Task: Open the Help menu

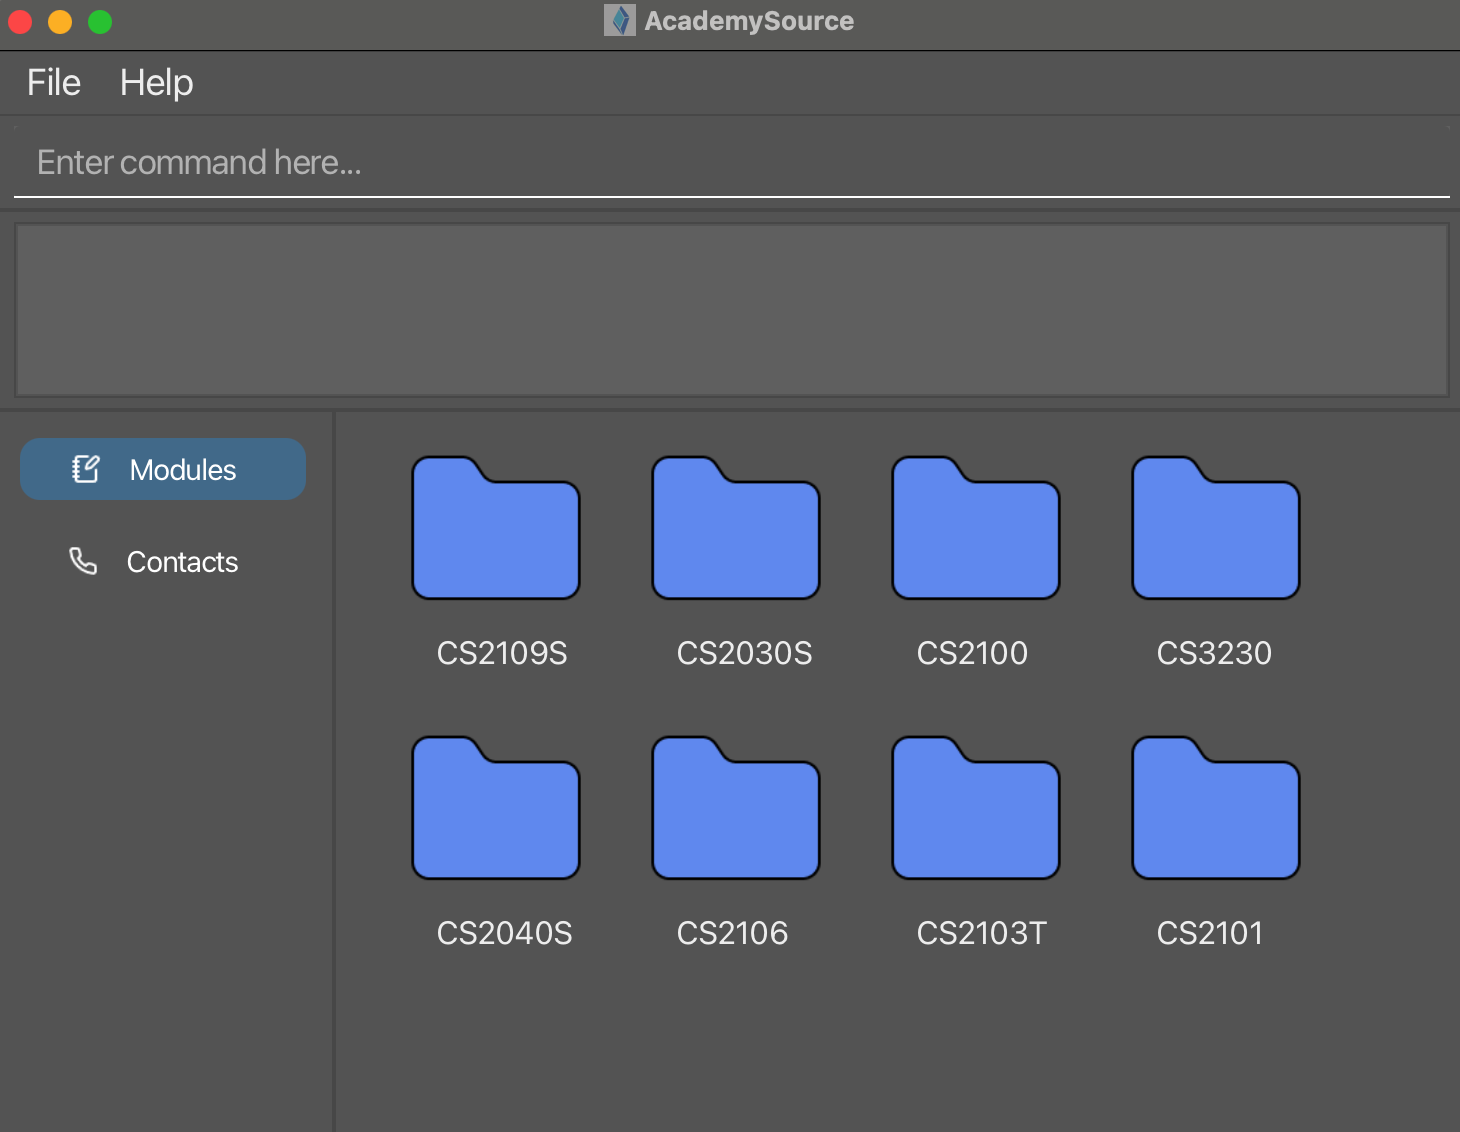Action: 156,83
